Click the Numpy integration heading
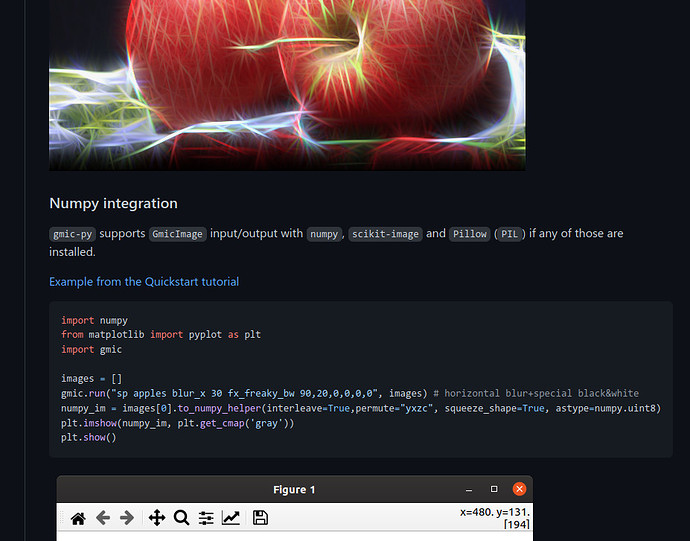This screenshot has height=541, width=690. (113, 203)
